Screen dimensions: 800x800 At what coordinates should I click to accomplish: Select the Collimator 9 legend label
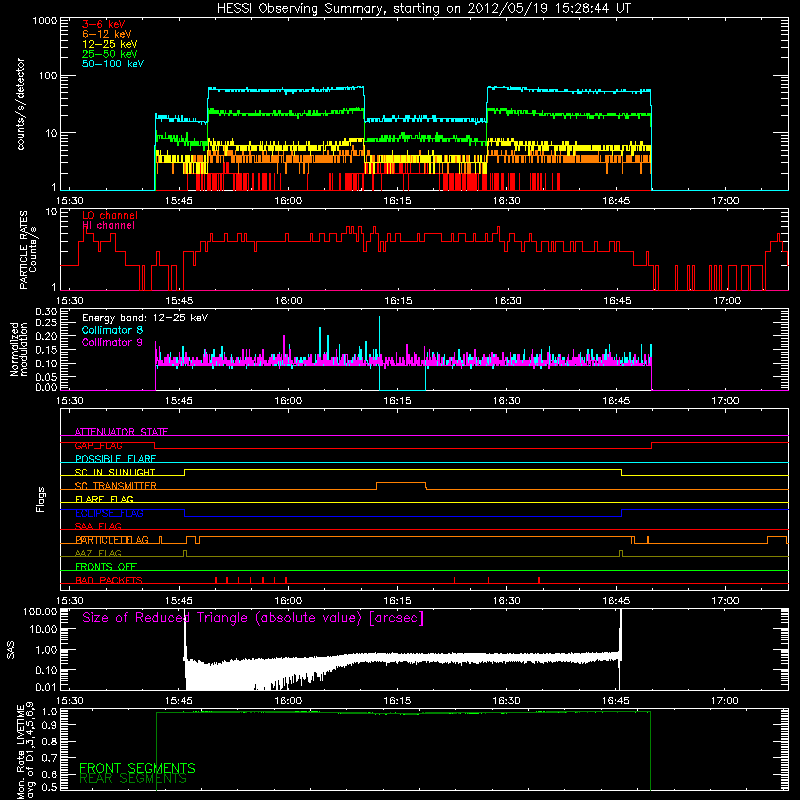112,342
